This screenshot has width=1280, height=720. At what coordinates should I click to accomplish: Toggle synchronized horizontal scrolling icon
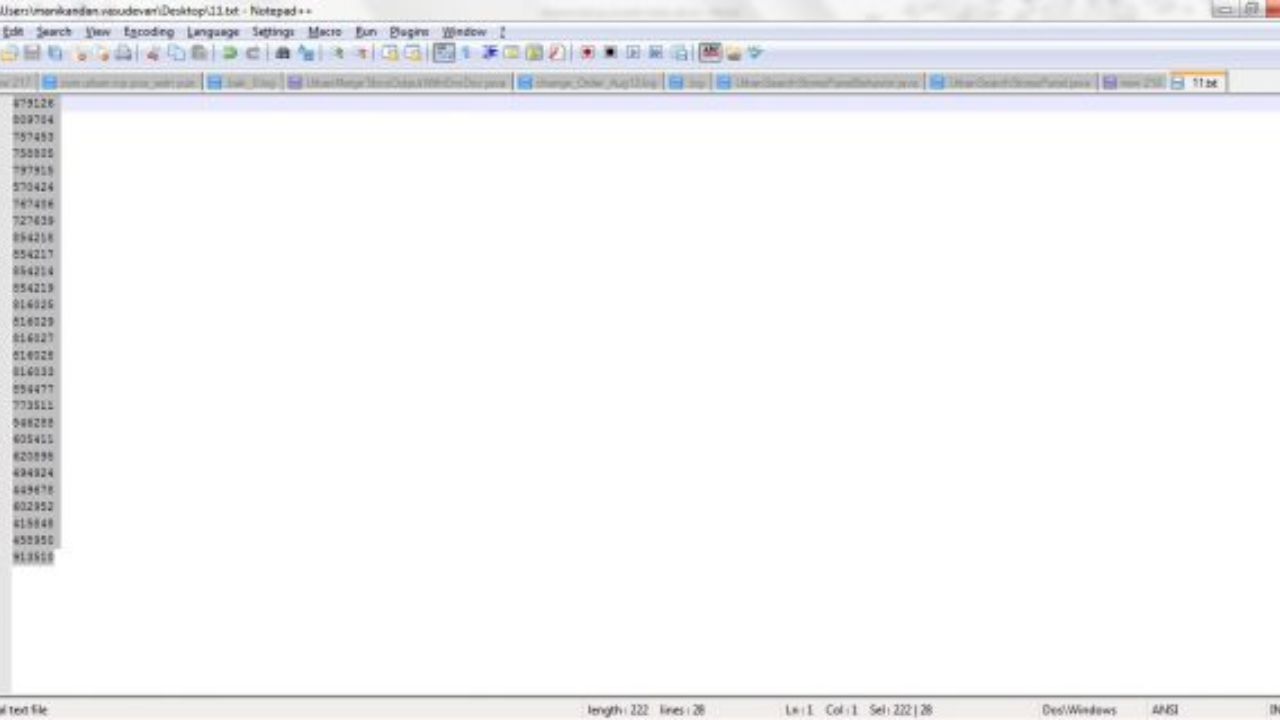pos(413,53)
